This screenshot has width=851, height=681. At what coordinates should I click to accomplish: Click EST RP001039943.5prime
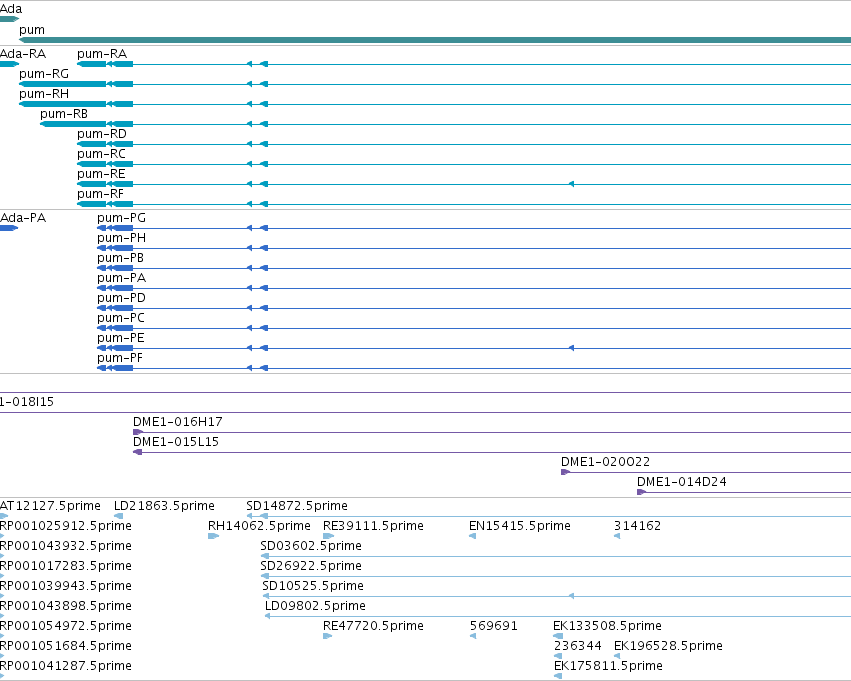(66, 587)
